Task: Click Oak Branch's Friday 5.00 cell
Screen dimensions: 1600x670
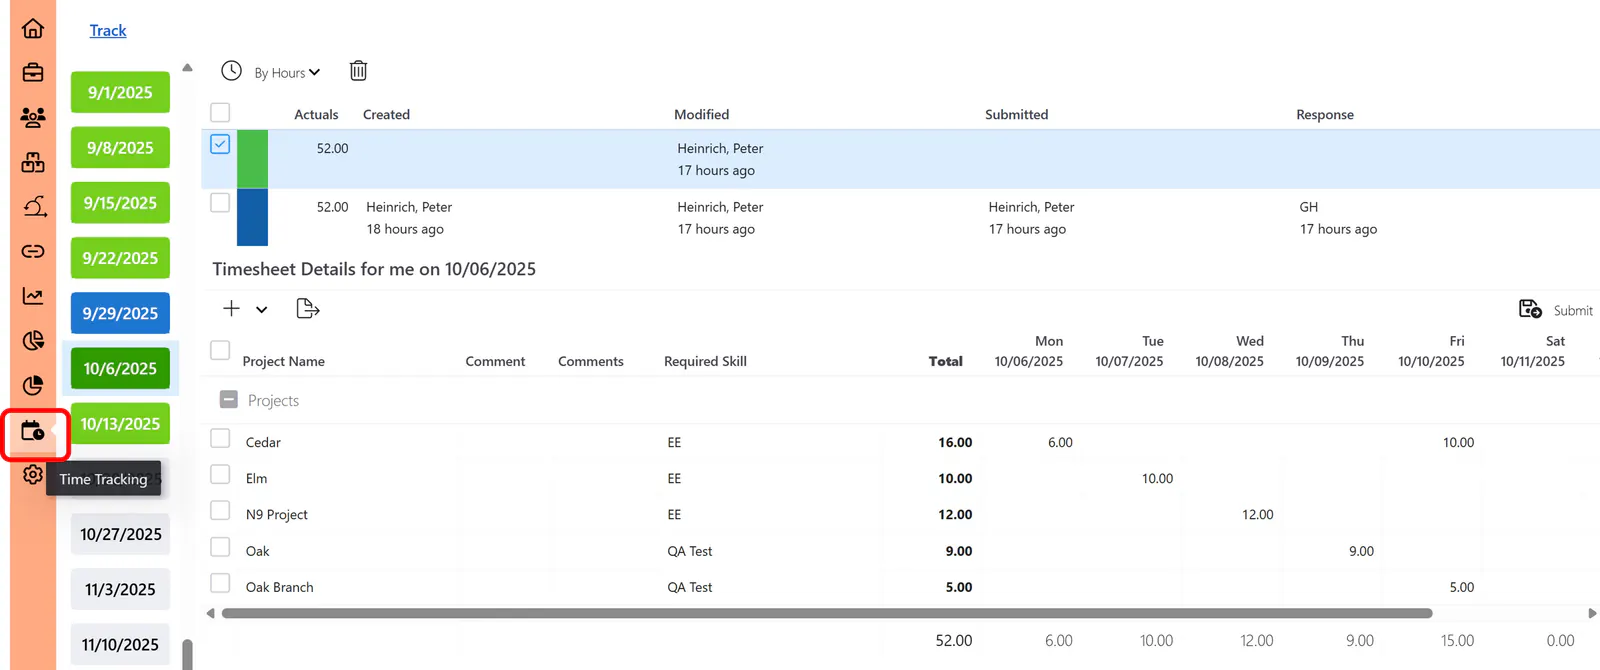Action: coord(1462,587)
